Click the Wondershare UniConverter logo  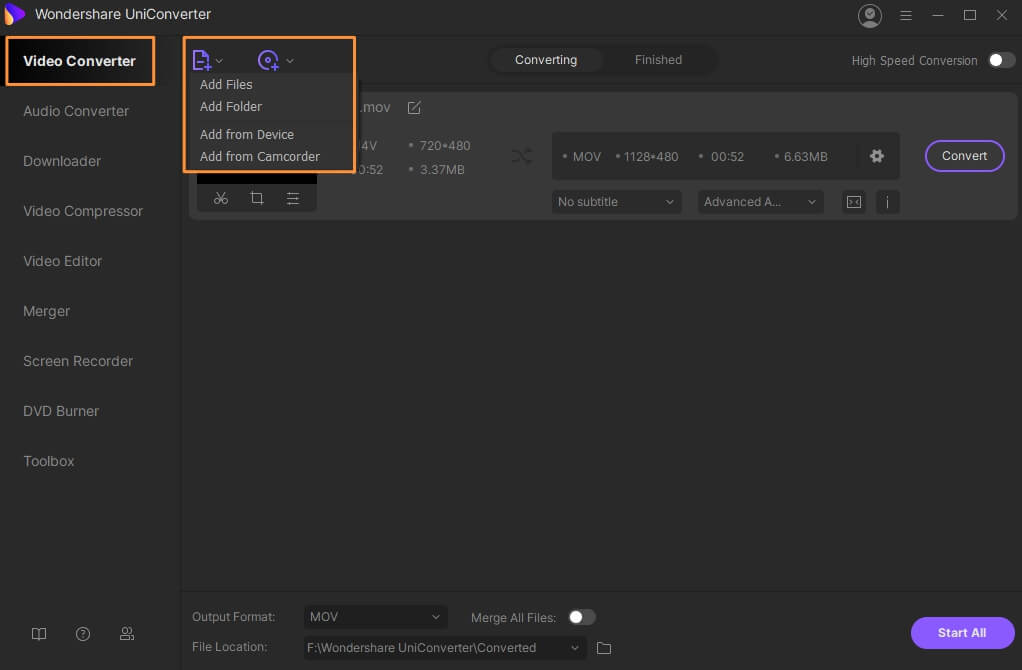point(14,14)
